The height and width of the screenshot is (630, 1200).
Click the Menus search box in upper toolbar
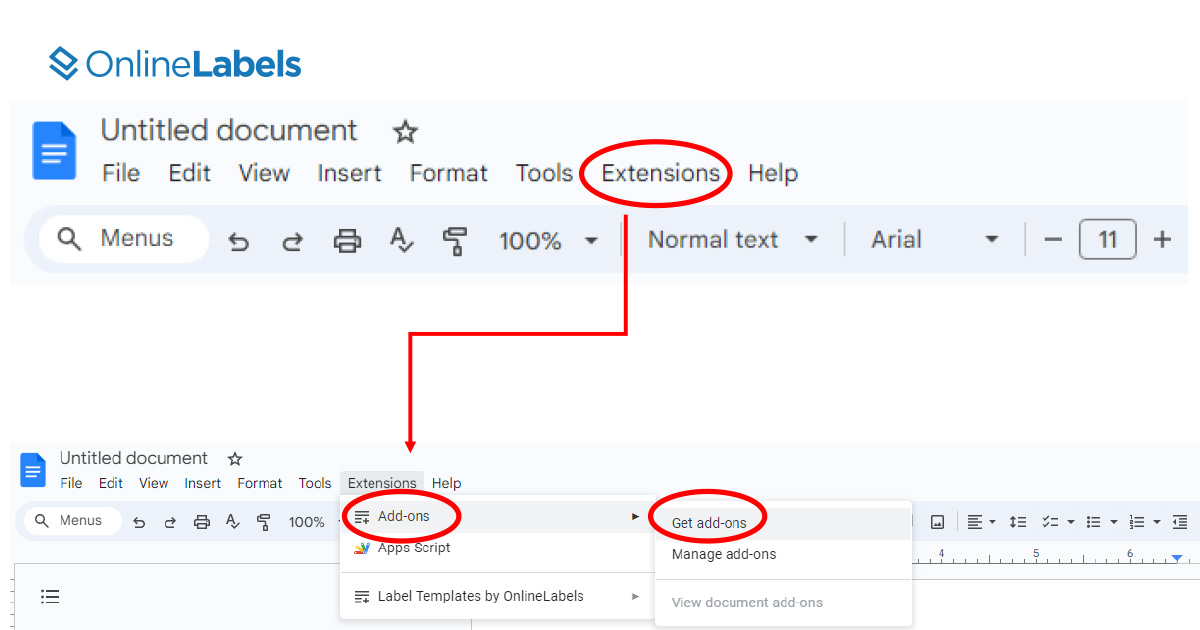pyautogui.click(x=124, y=240)
